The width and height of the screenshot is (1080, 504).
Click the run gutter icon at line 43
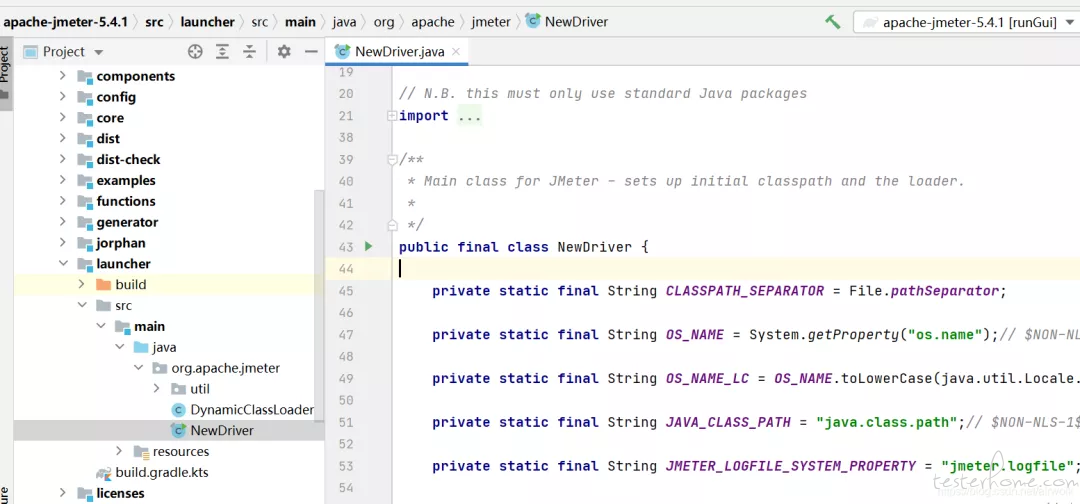(368, 246)
